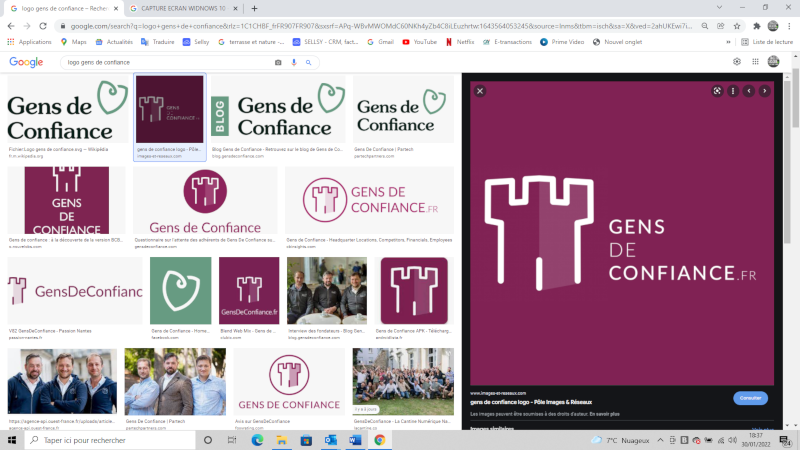
Task: Go to previous image in preview
Action: (x=749, y=91)
